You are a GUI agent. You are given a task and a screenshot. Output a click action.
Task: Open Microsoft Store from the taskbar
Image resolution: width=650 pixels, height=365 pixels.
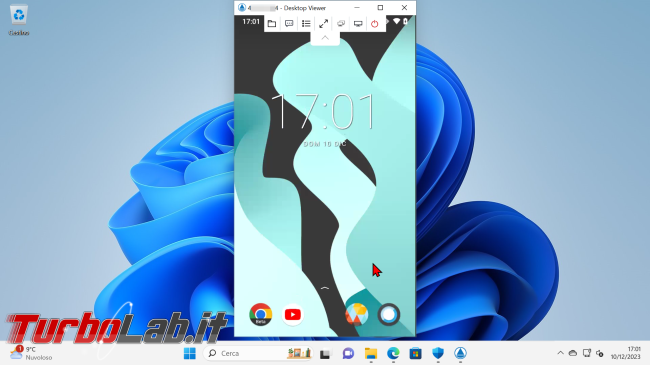click(415, 353)
